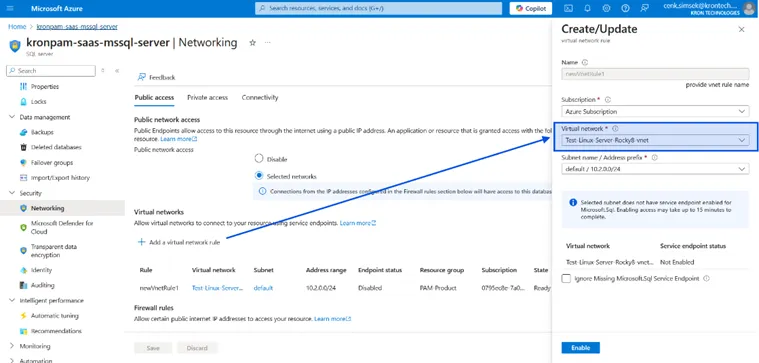Screen dimensions: 759x363
Task: Open the default subnet link in the table
Action: point(263,288)
